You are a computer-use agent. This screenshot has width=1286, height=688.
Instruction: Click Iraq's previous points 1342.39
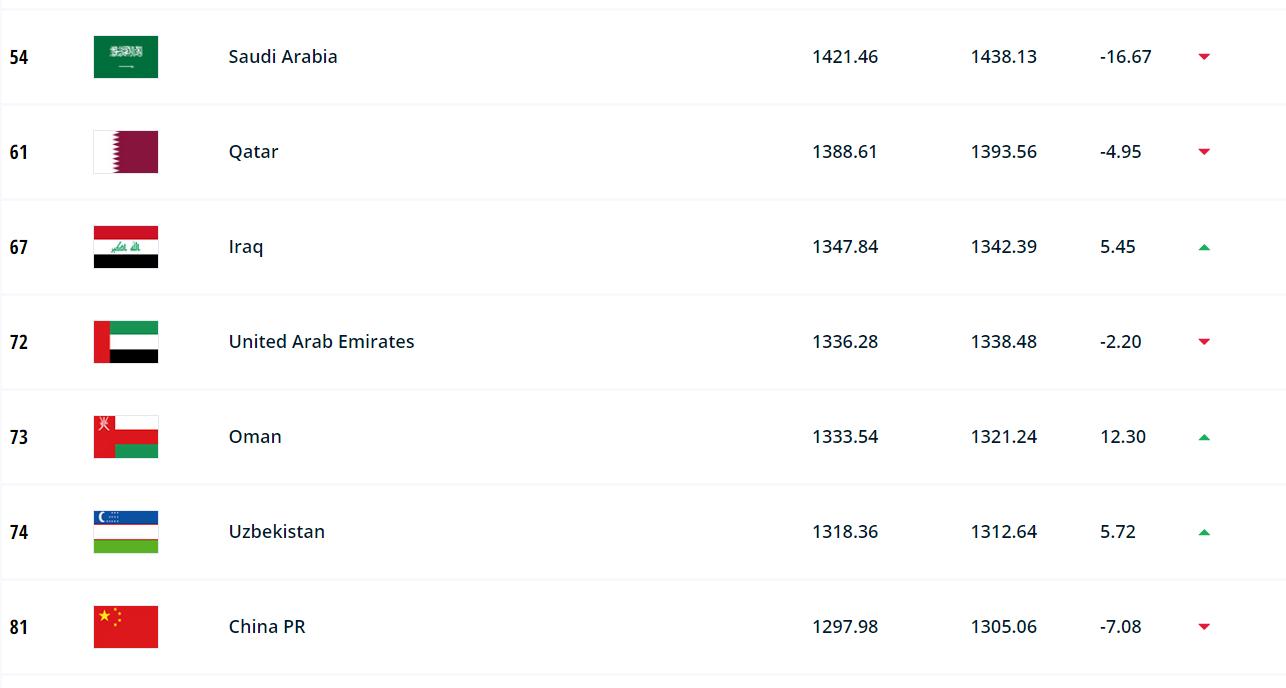click(1003, 247)
